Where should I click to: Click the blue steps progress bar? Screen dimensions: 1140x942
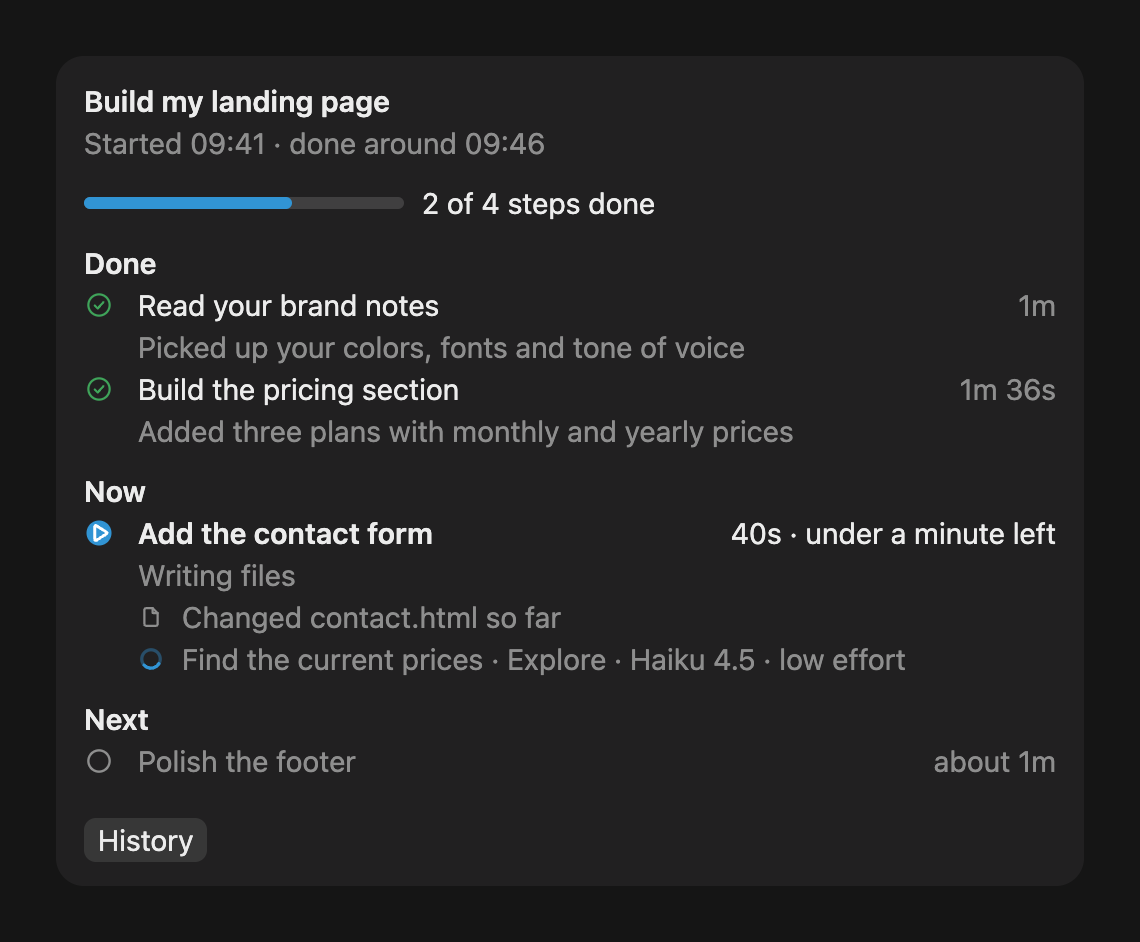244,204
